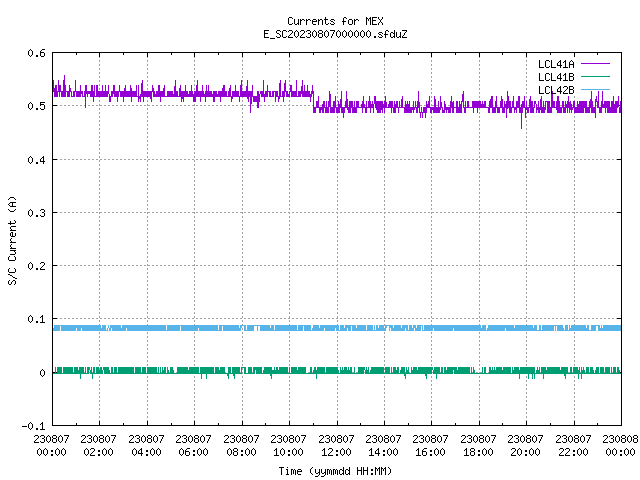Screen dimensions: 640x480
Task: Click the LCL41B legend label
Action: point(556,77)
